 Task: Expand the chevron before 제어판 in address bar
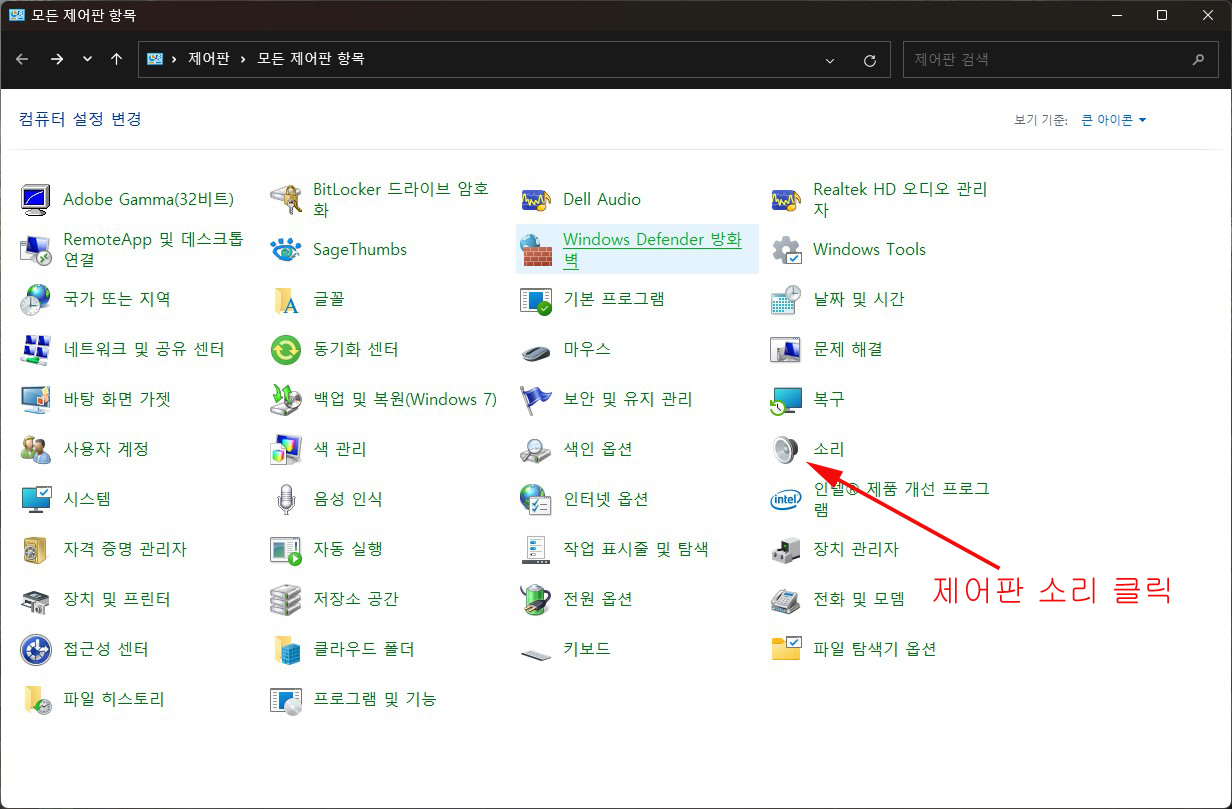(x=174, y=59)
